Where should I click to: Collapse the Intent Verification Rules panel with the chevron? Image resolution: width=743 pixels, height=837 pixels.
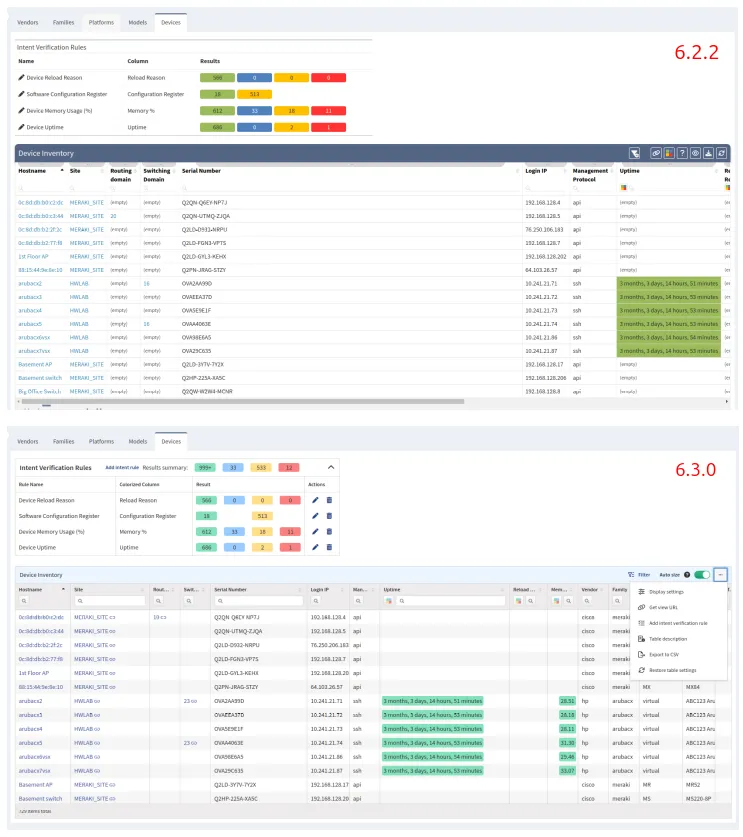[x=332, y=467]
